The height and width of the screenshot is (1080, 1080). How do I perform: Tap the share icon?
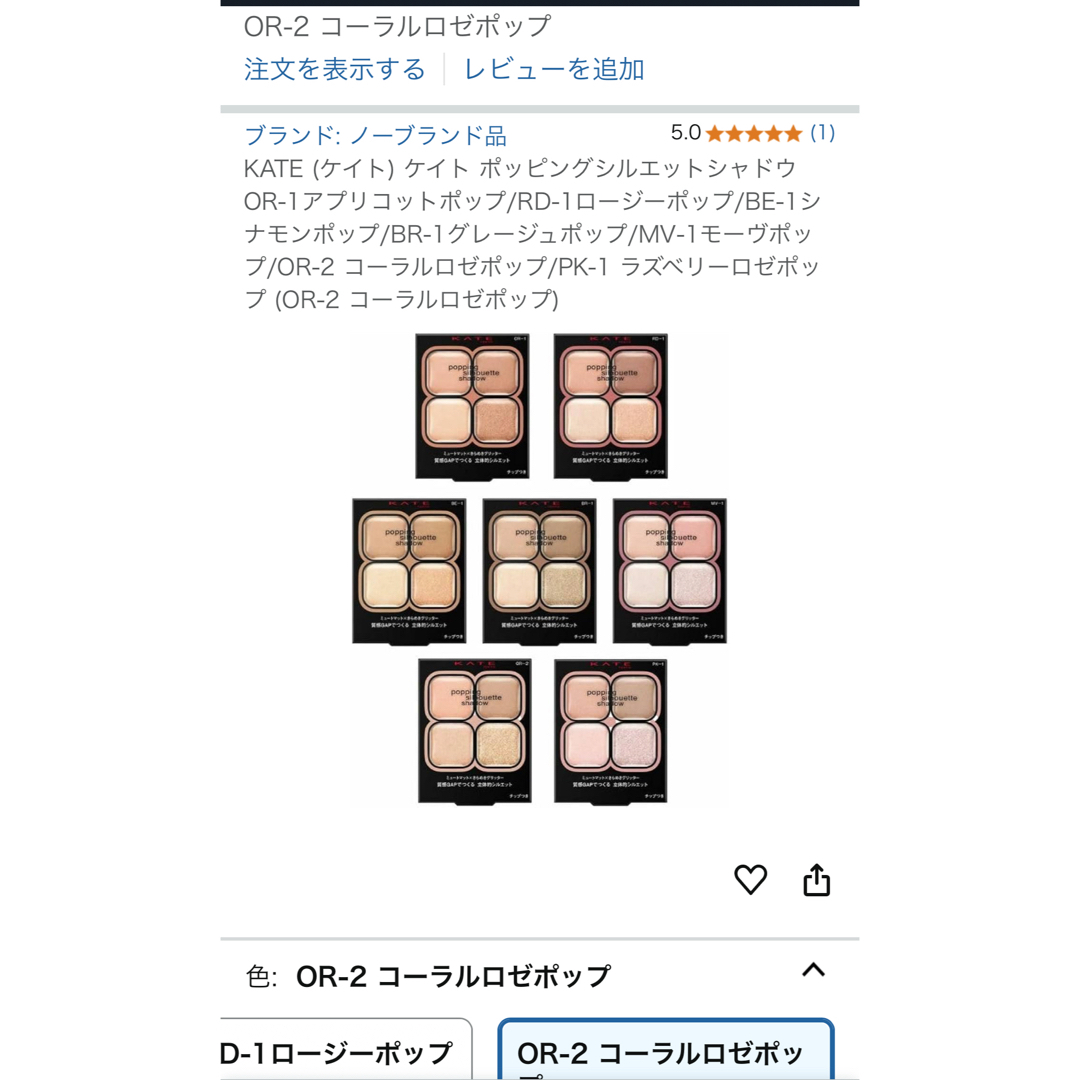(x=816, y=880)
